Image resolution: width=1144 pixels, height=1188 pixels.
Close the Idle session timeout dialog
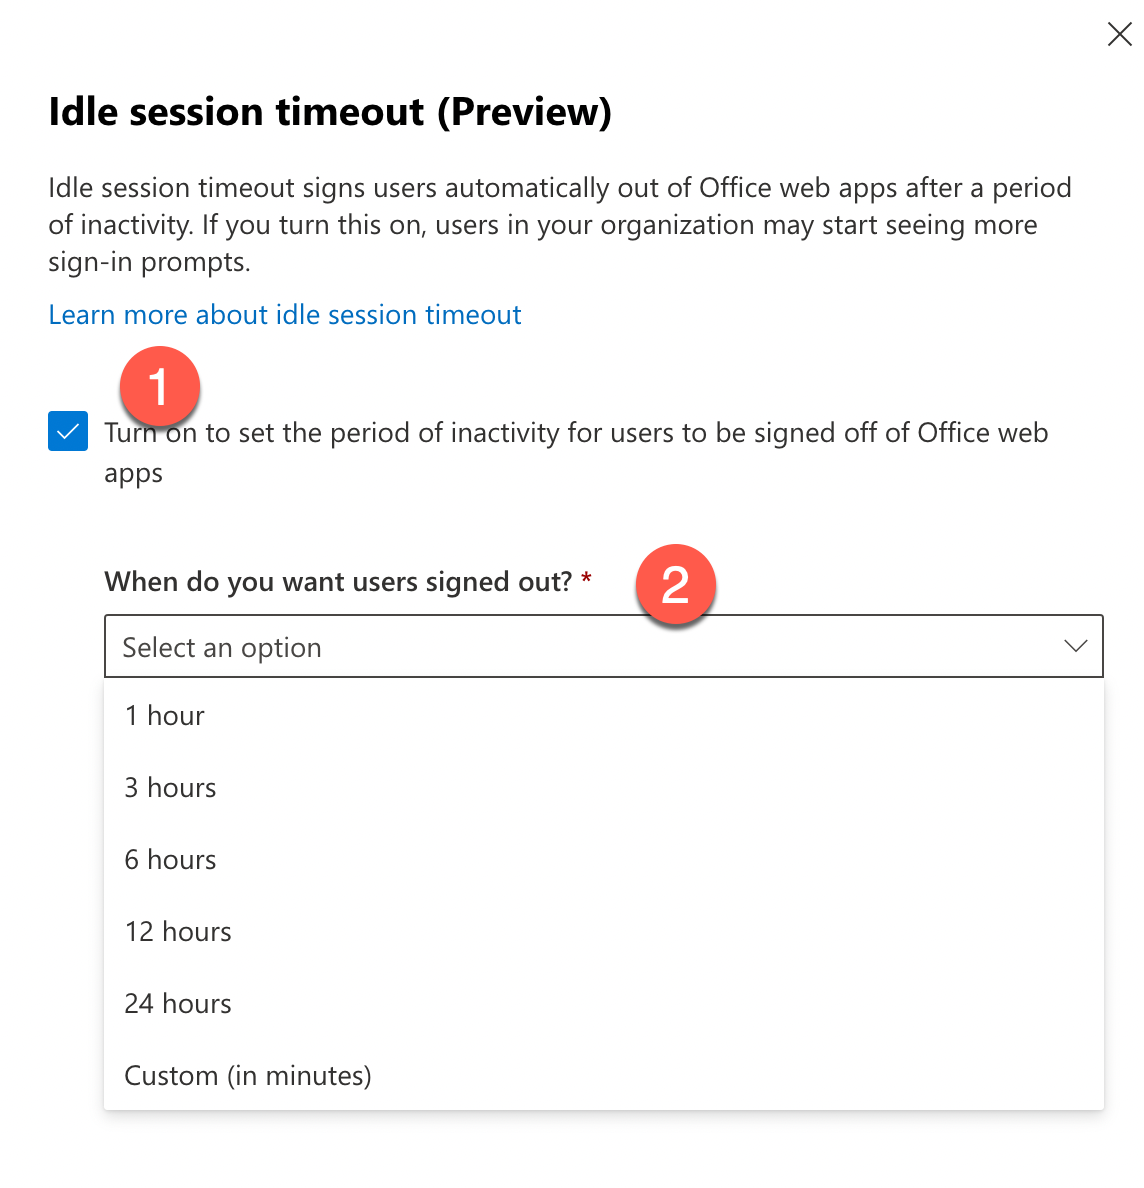1119,34
